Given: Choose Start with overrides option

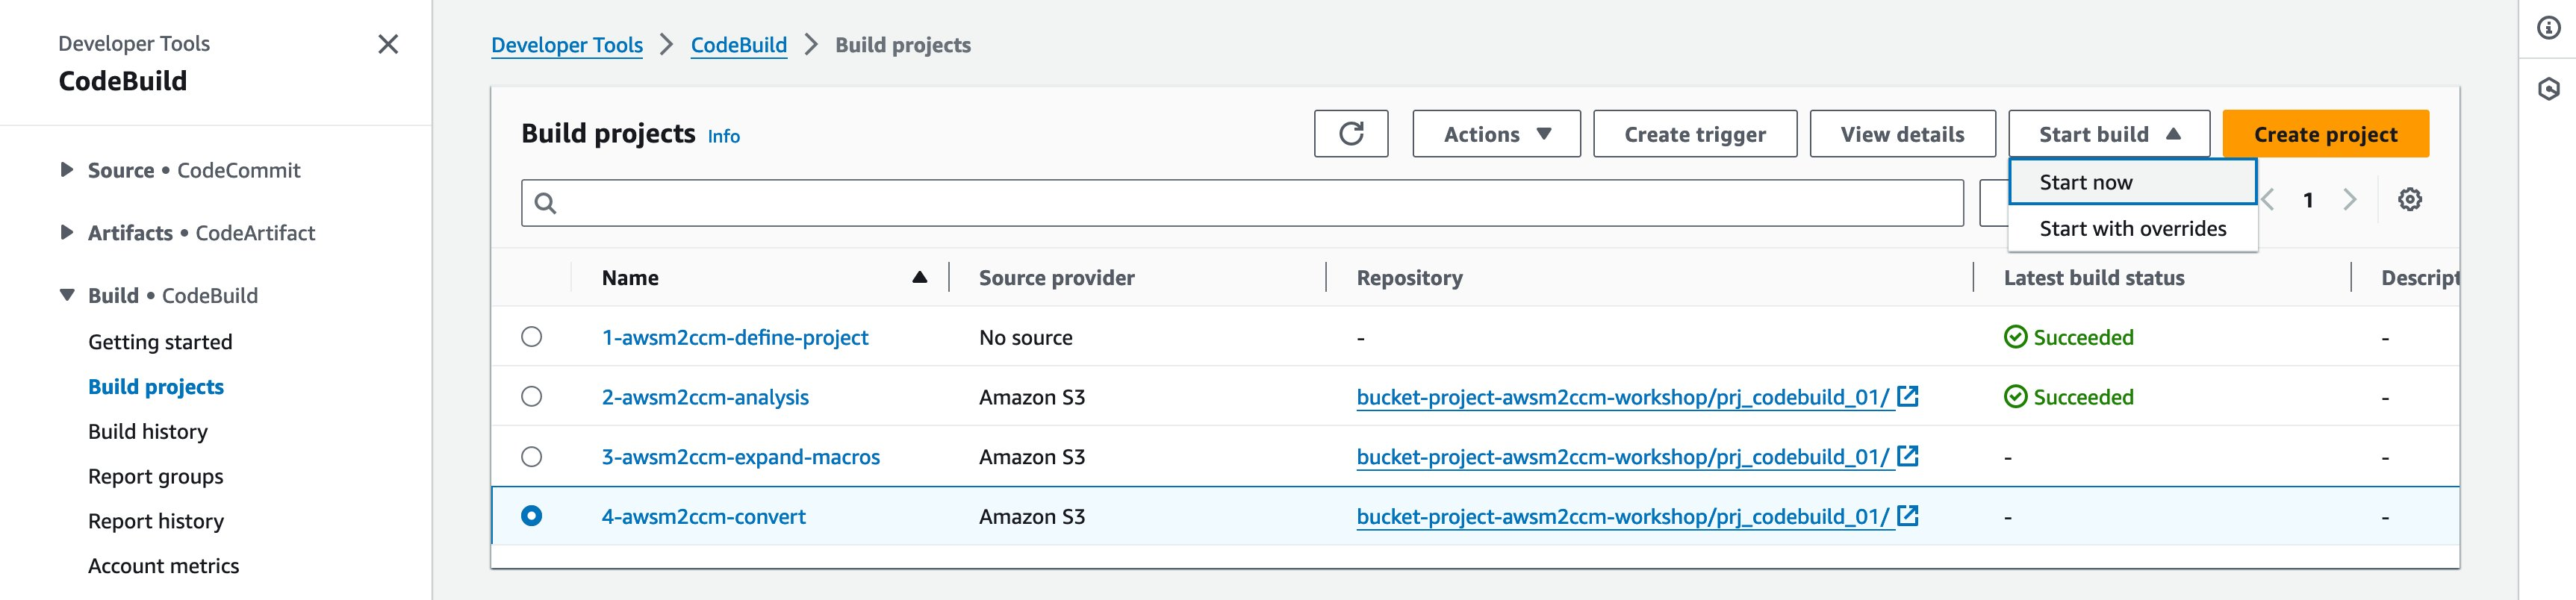Looking at the screenshot, I should (x=2132, y=229).
